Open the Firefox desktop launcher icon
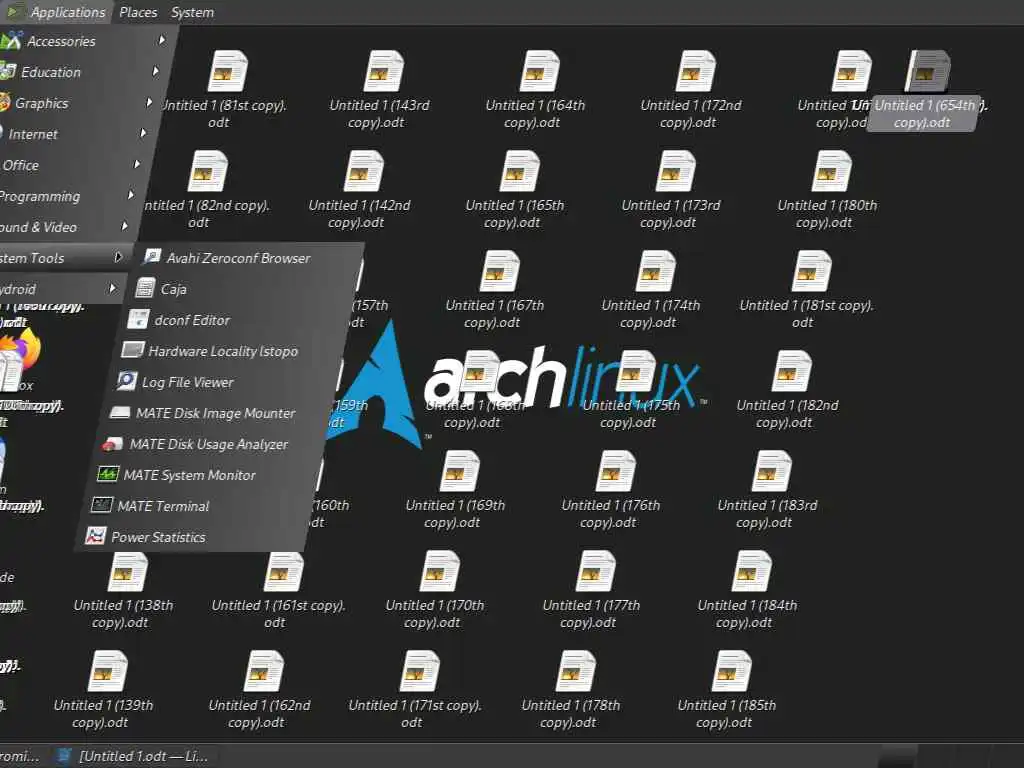 (21, 349)
